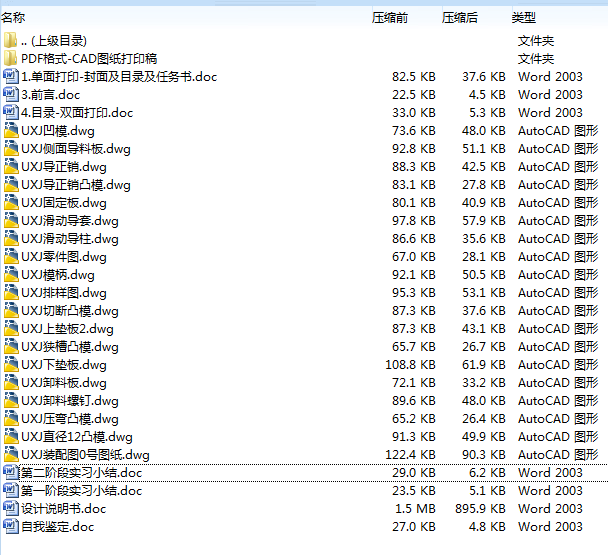The image size is (608, 555).
Task: Click the AutoCAD 图形 type of UXJ模柄.dwg
Action: (x=558, y=275)
